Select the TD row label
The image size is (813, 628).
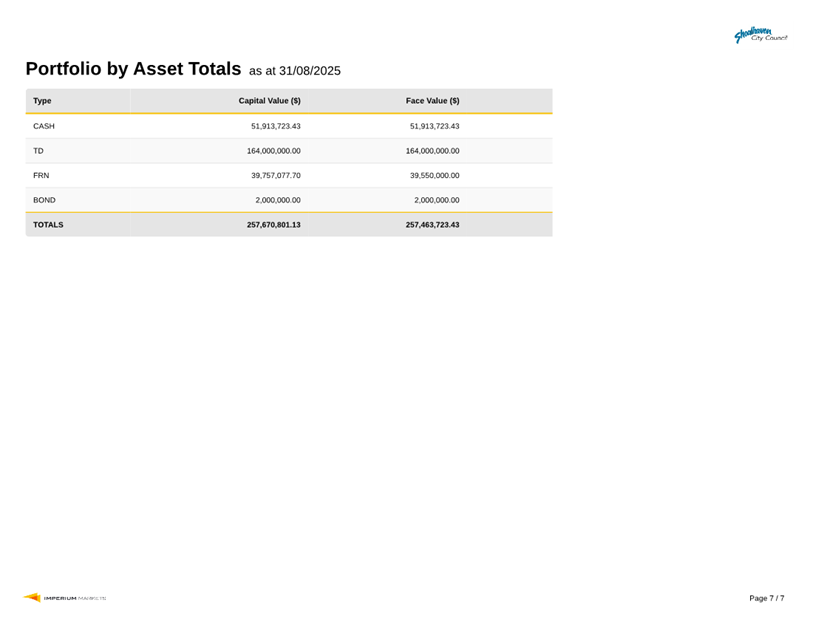[x=39, y=151]
